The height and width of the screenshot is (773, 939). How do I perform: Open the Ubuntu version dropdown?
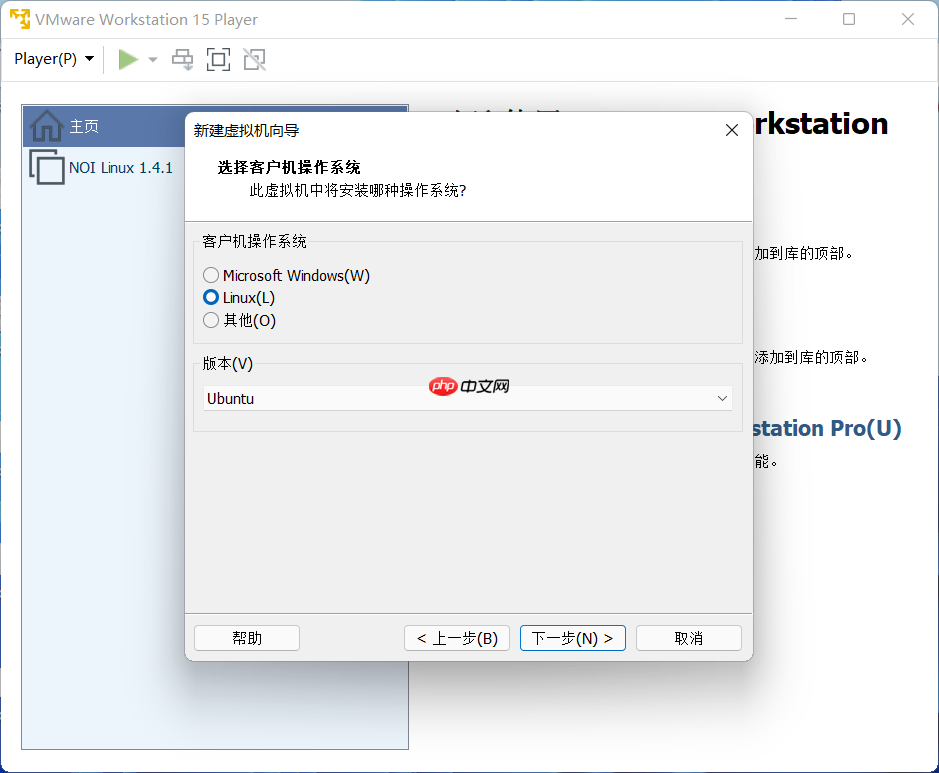(721, 398)
